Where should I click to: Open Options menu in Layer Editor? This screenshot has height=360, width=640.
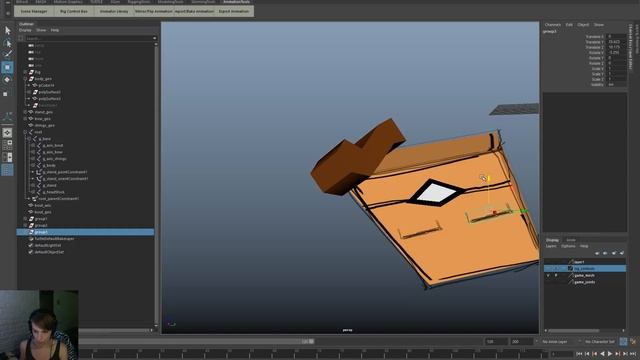coord(568,246)
